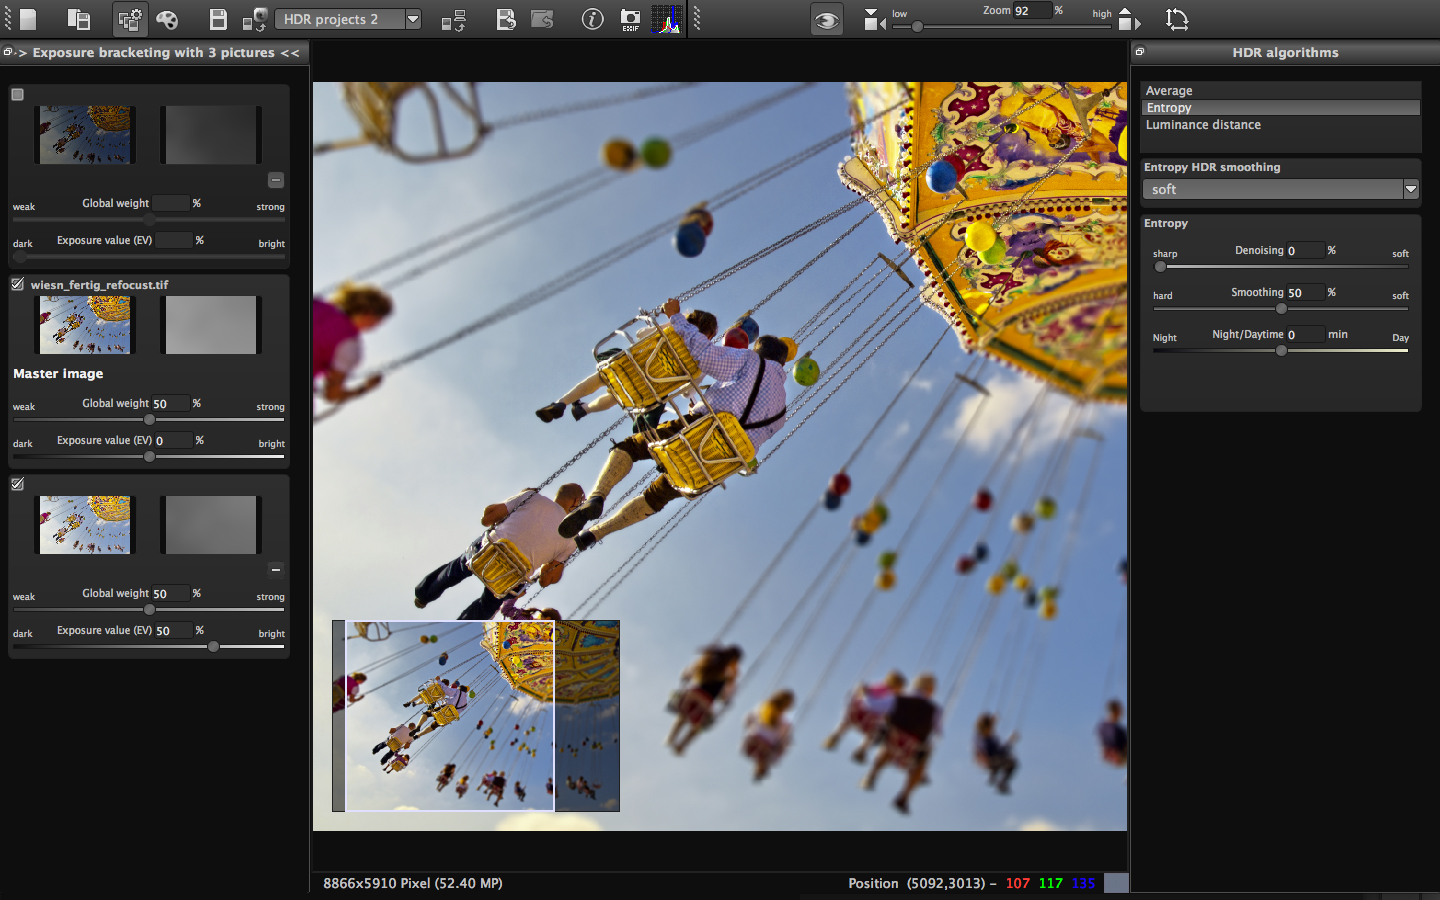Screen dimensions: 1440x900
Task: Select the Entropy algorithm
Action: coord(1281,107)
